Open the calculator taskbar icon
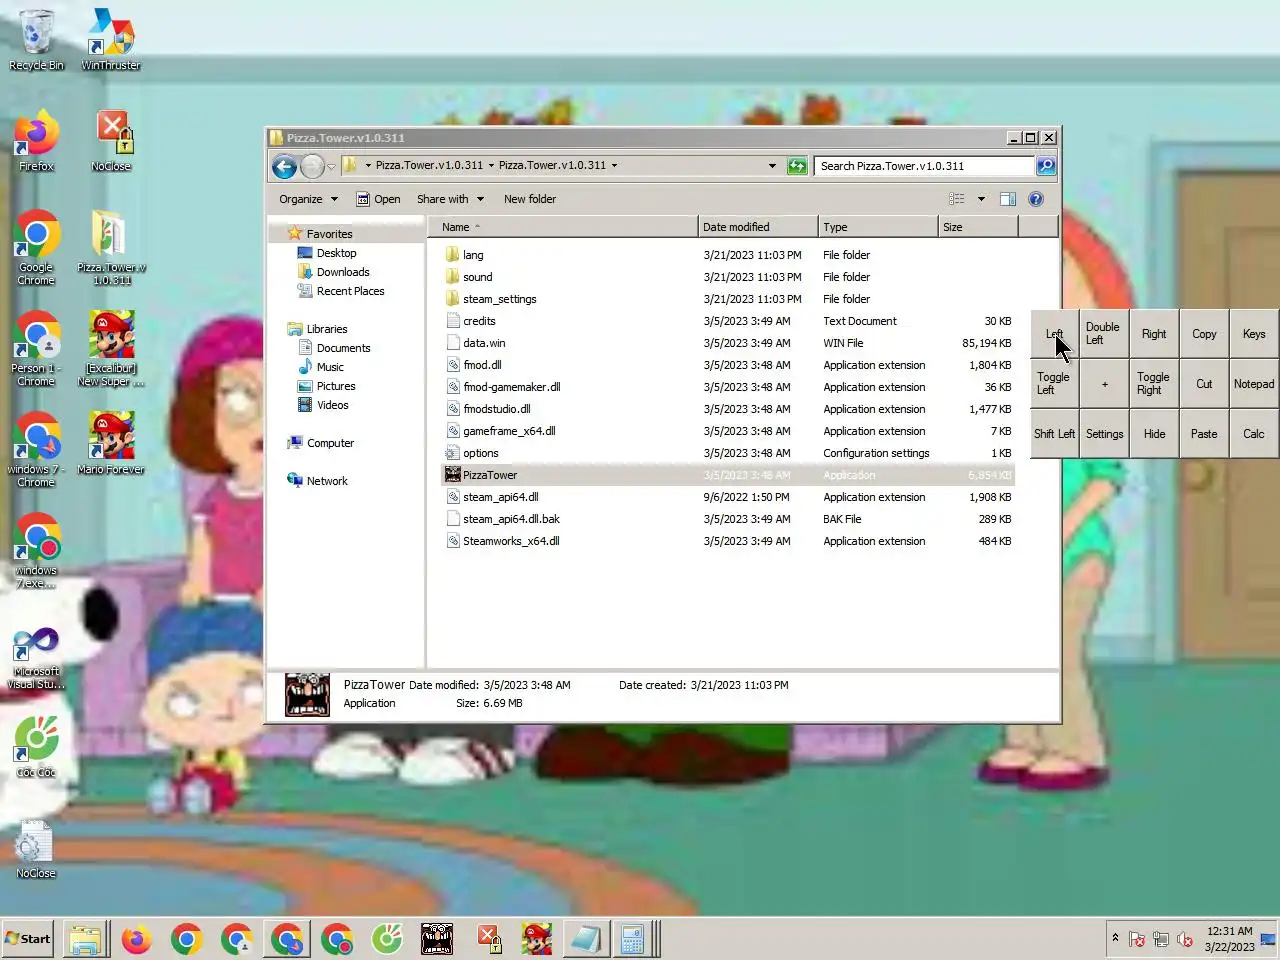The height and width of the screenshot is (960, 1280). coord(632,939)
